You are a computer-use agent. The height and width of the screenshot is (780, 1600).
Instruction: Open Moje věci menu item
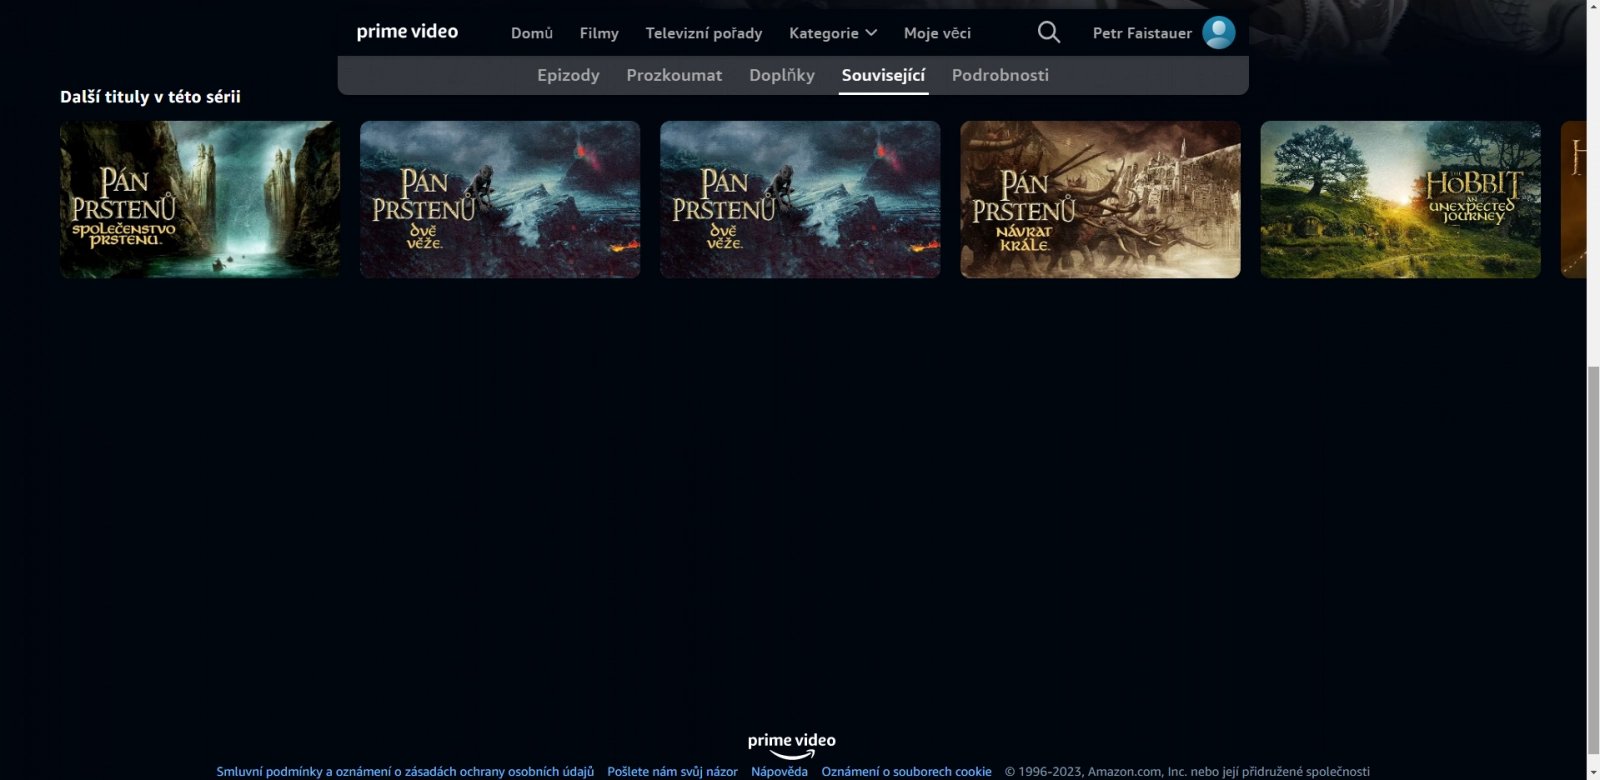click(937, 33)
